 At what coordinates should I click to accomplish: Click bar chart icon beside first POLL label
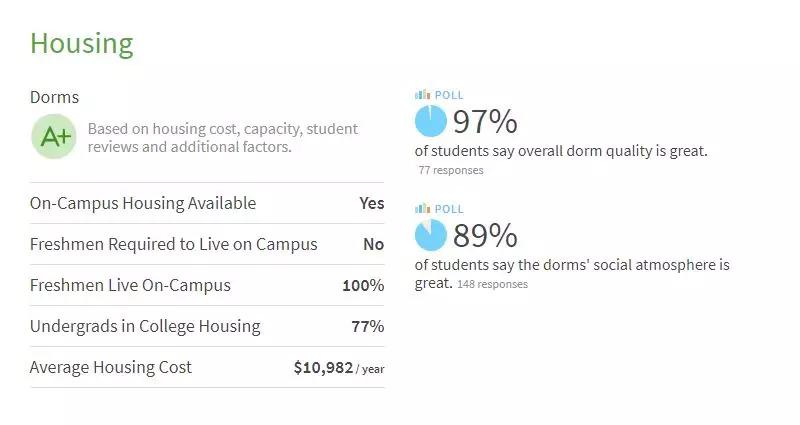click(x=422, y=95)
